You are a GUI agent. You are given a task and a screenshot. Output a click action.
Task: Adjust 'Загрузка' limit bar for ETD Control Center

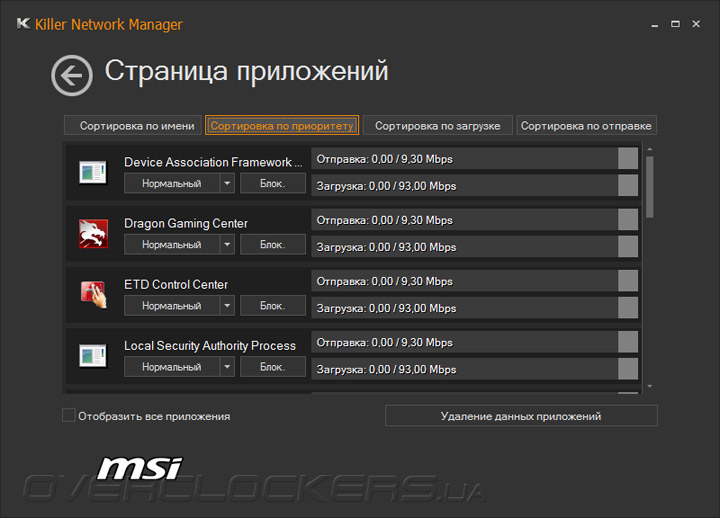point(475,308)
